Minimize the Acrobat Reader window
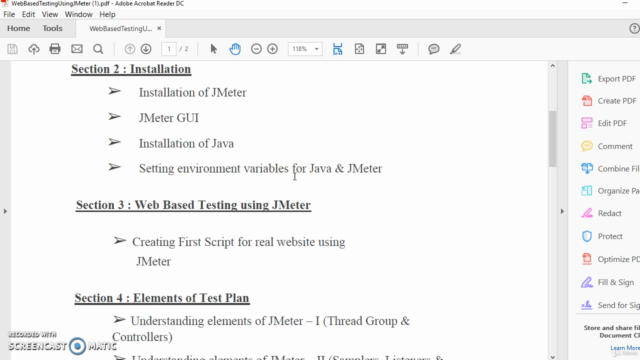The width and height of the screenshot is (640, 360). 625,3
